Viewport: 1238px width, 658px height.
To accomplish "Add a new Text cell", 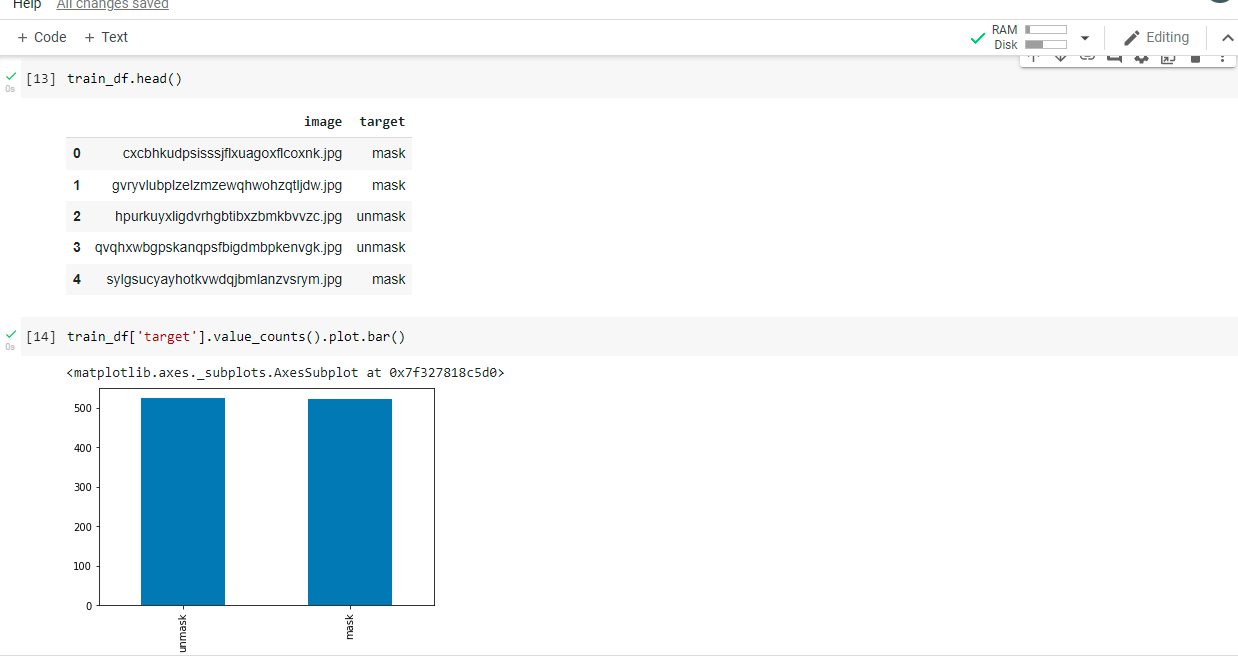I will point(106,37).
